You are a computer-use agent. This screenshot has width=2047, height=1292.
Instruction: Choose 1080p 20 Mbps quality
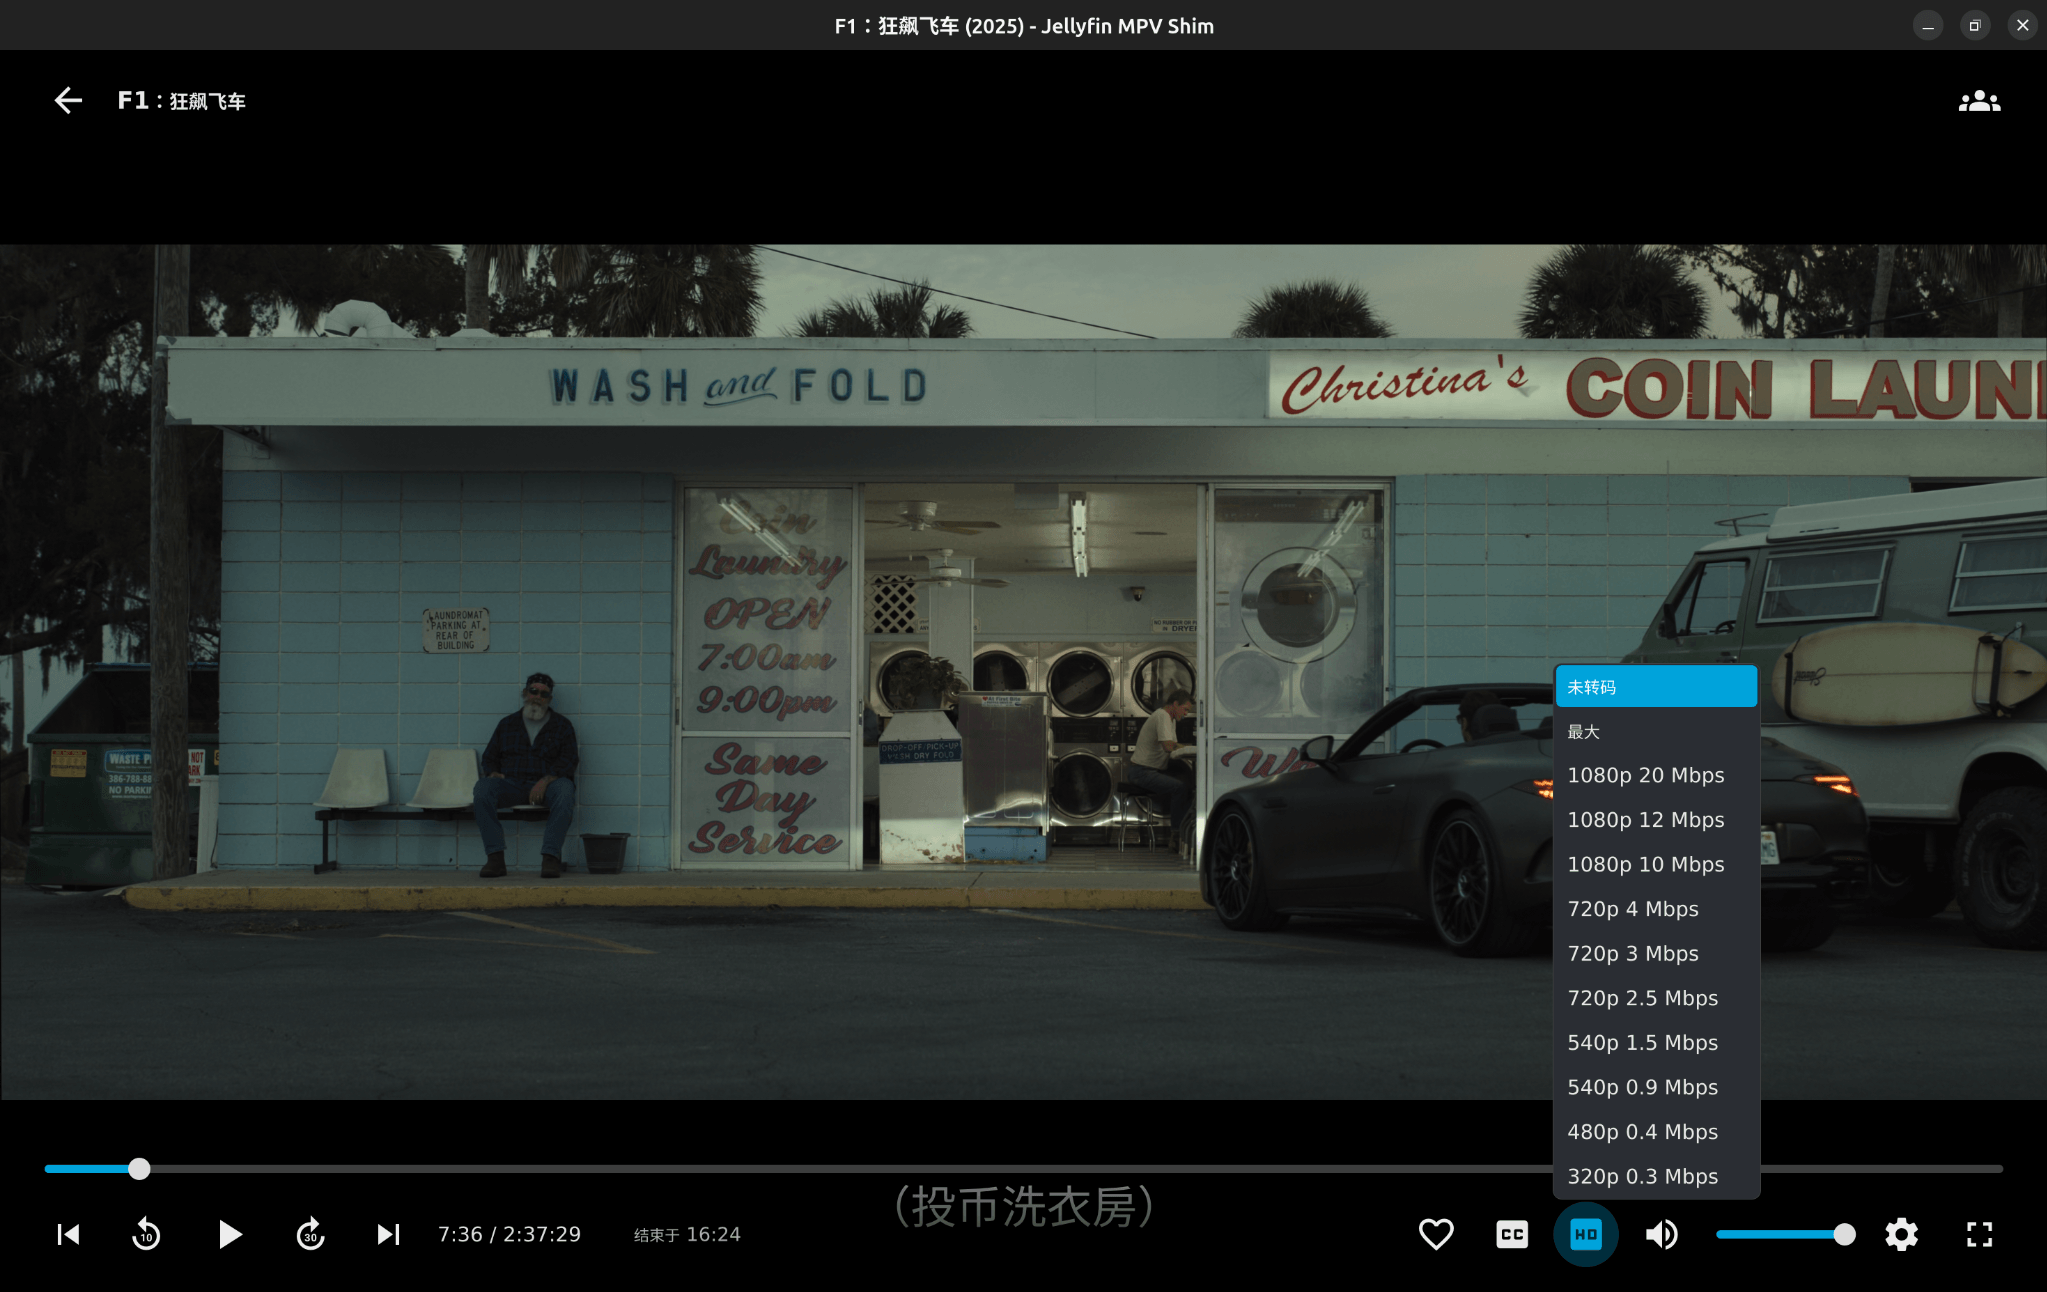(x=1656, y=775)
